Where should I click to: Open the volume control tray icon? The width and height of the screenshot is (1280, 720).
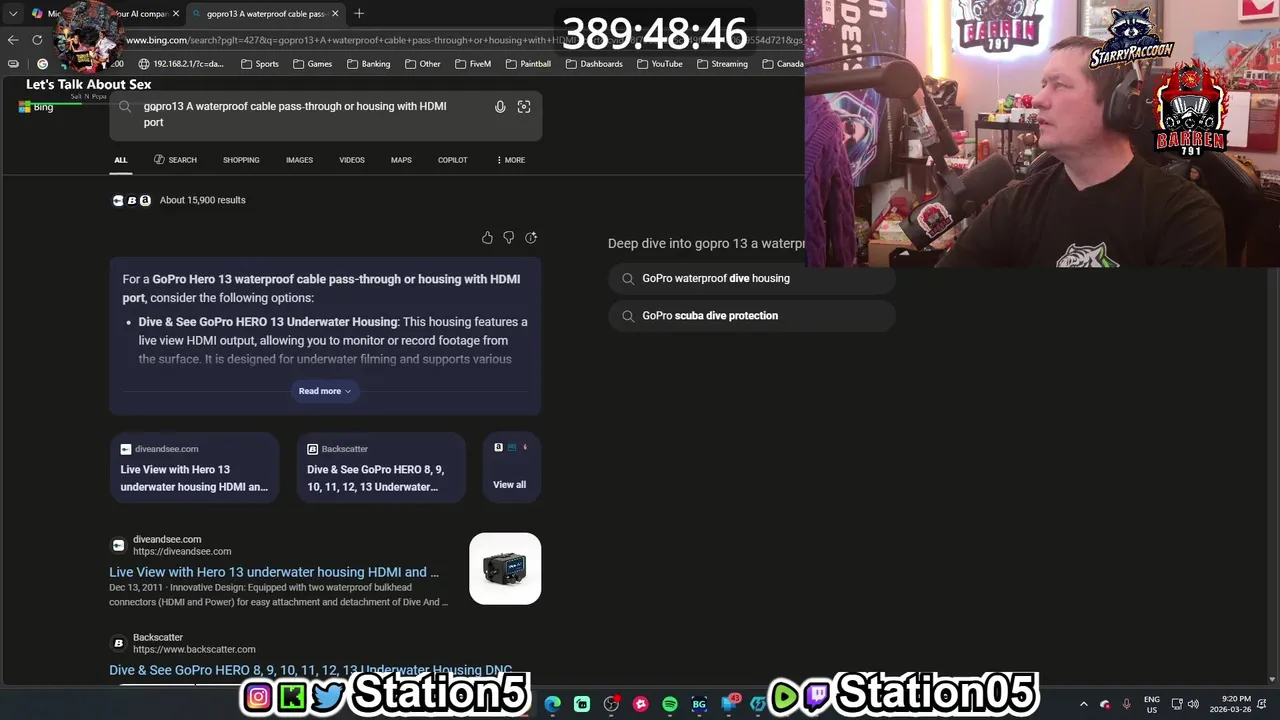point(1193,704)
